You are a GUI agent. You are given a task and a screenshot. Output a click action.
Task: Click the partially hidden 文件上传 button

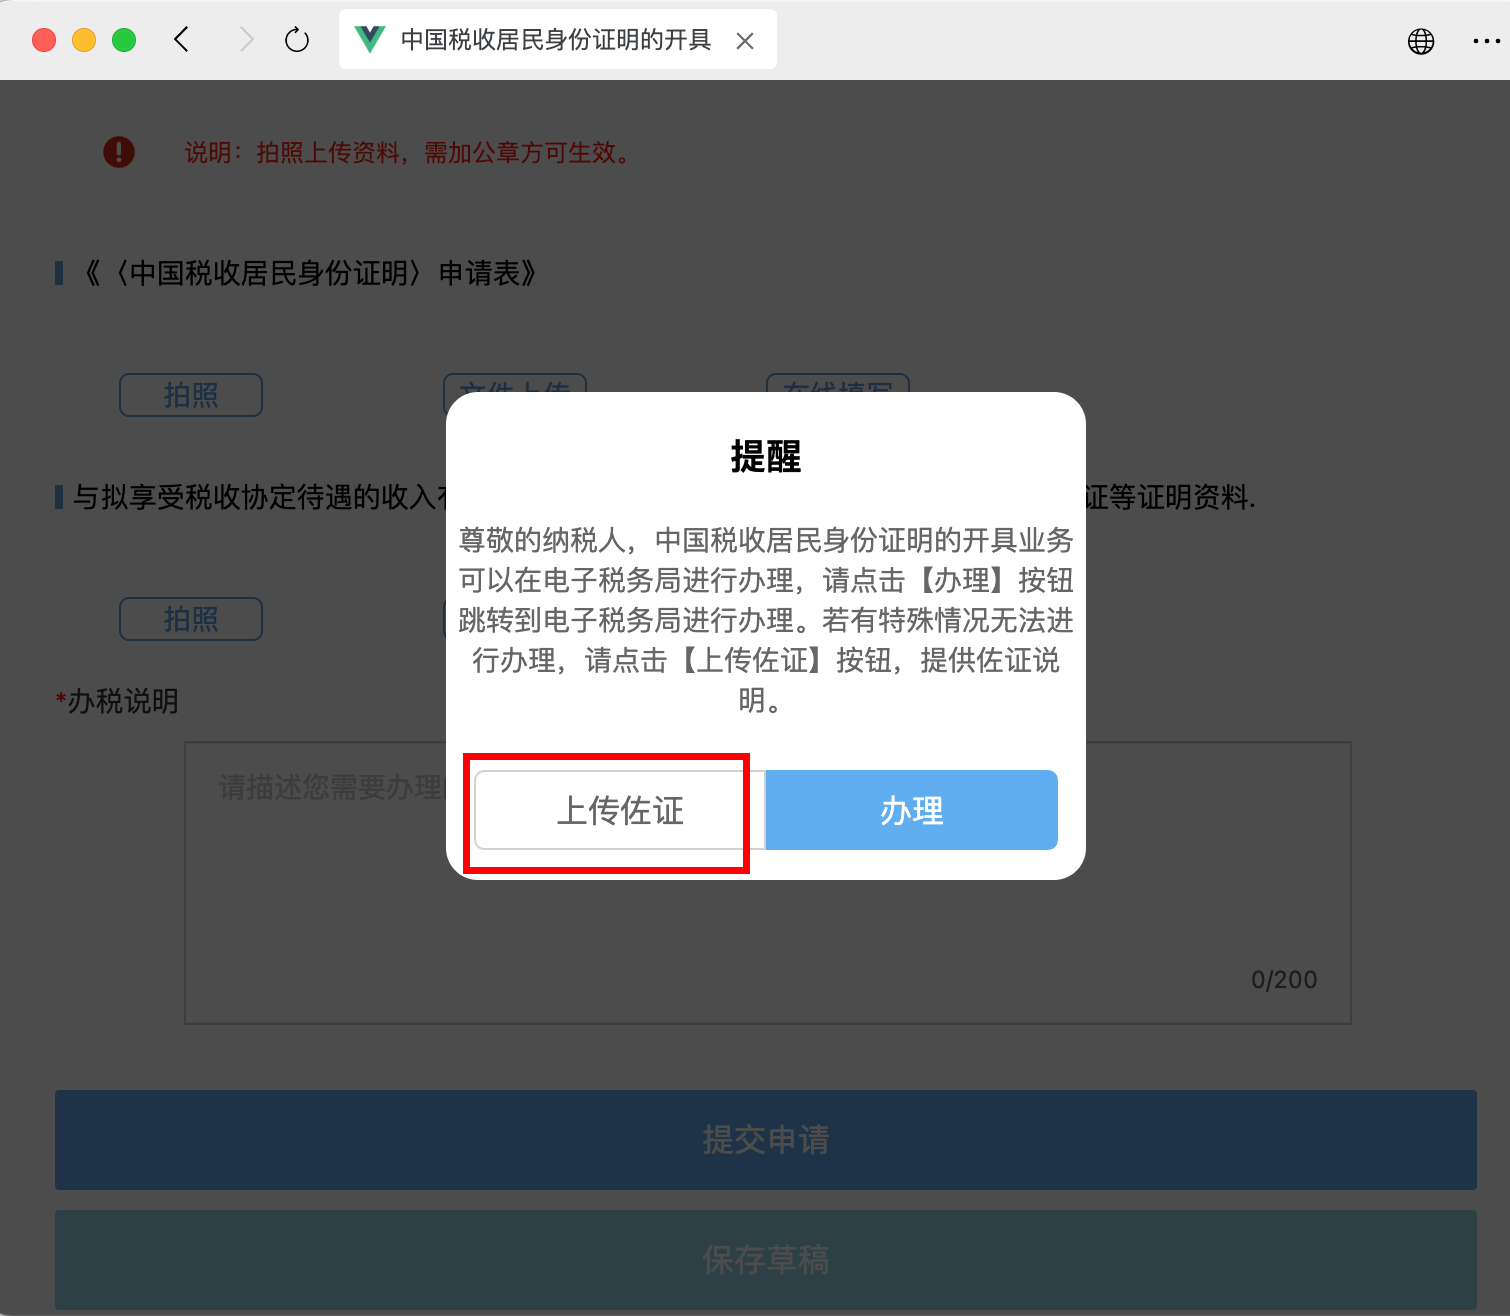coord(515,384)
